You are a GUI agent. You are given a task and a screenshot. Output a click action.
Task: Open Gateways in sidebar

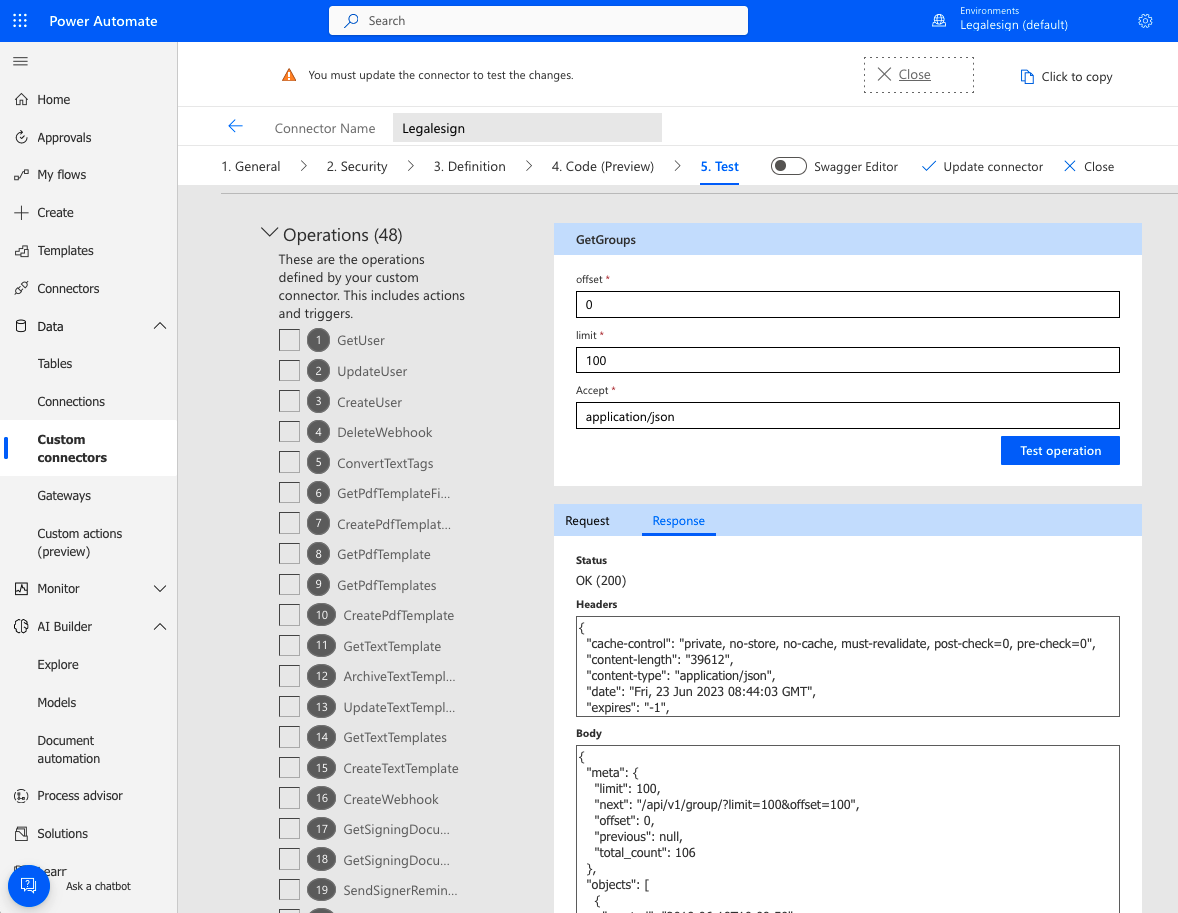pyautogui.click(x=64, y=496)
